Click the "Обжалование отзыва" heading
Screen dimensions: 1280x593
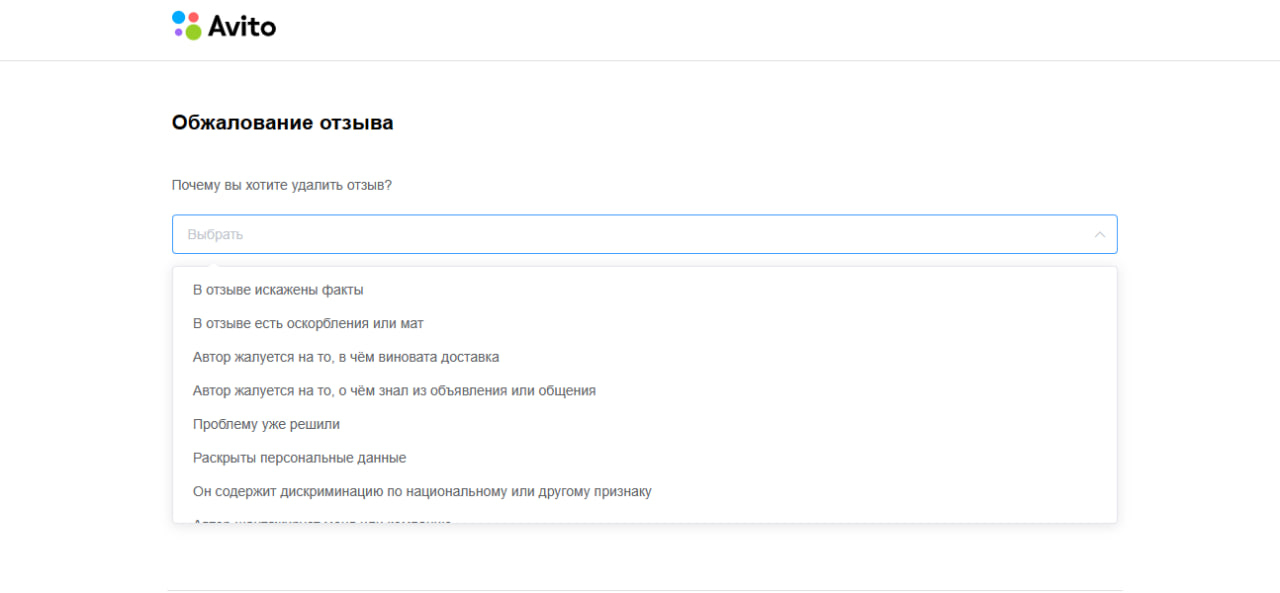tap(282, 123)
